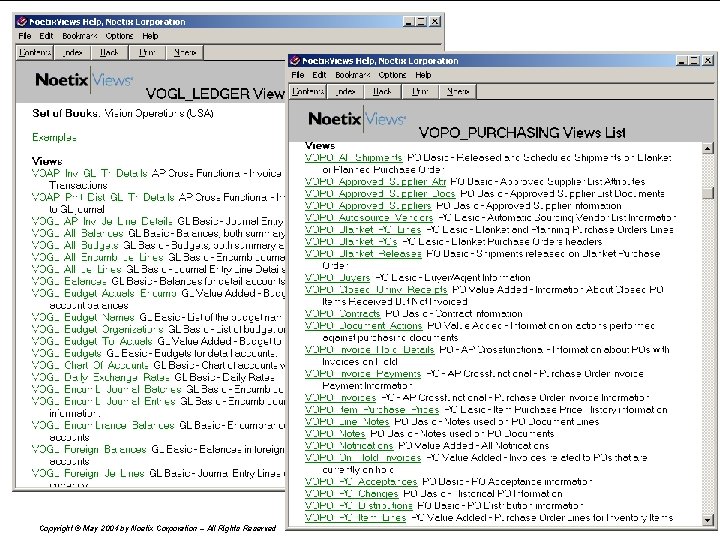Open VOPO_Contracts link
The width and height of the screenshot is (720, 540).
coord(342,314)
